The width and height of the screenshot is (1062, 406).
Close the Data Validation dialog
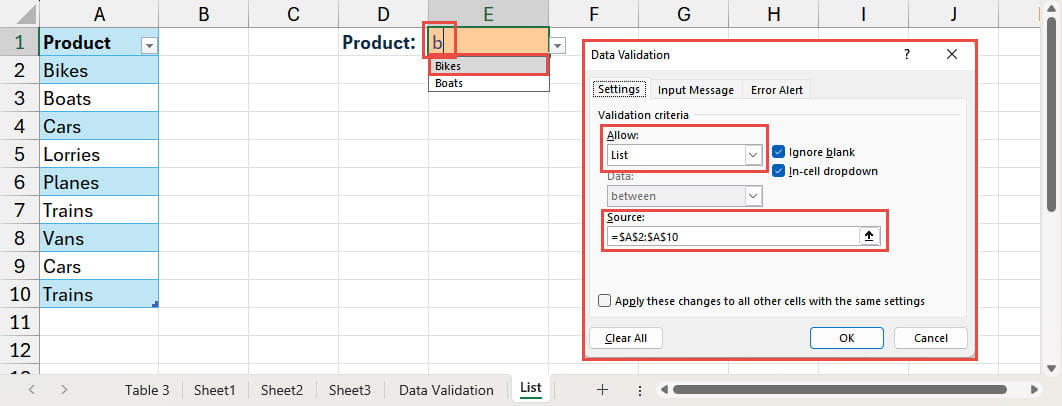tap(951, 55)
